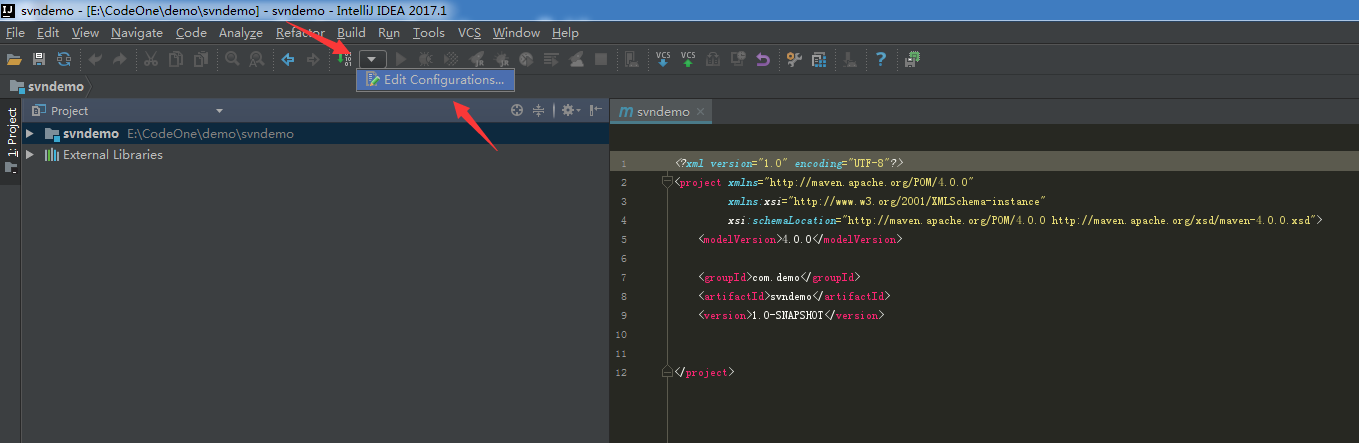The height and width of the screenshot is (443, 1359).
Task: Click the blue Help question mark
Action: click(880, 59)
